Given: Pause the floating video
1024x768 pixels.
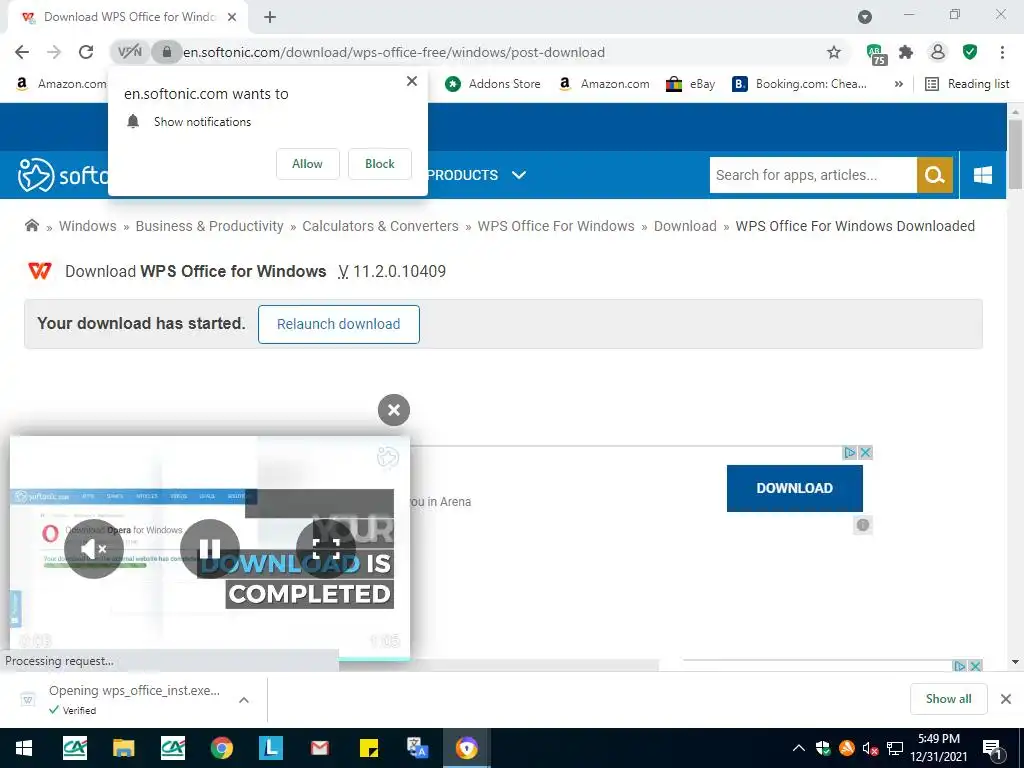Looking at the screenshot, I should click(x=210, y=549).
